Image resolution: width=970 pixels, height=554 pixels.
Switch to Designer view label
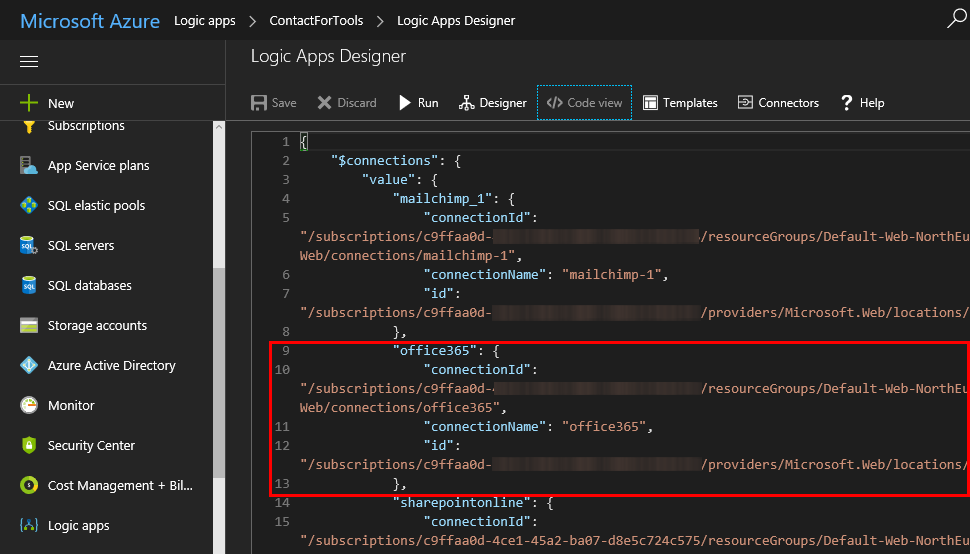pos(503,103)
